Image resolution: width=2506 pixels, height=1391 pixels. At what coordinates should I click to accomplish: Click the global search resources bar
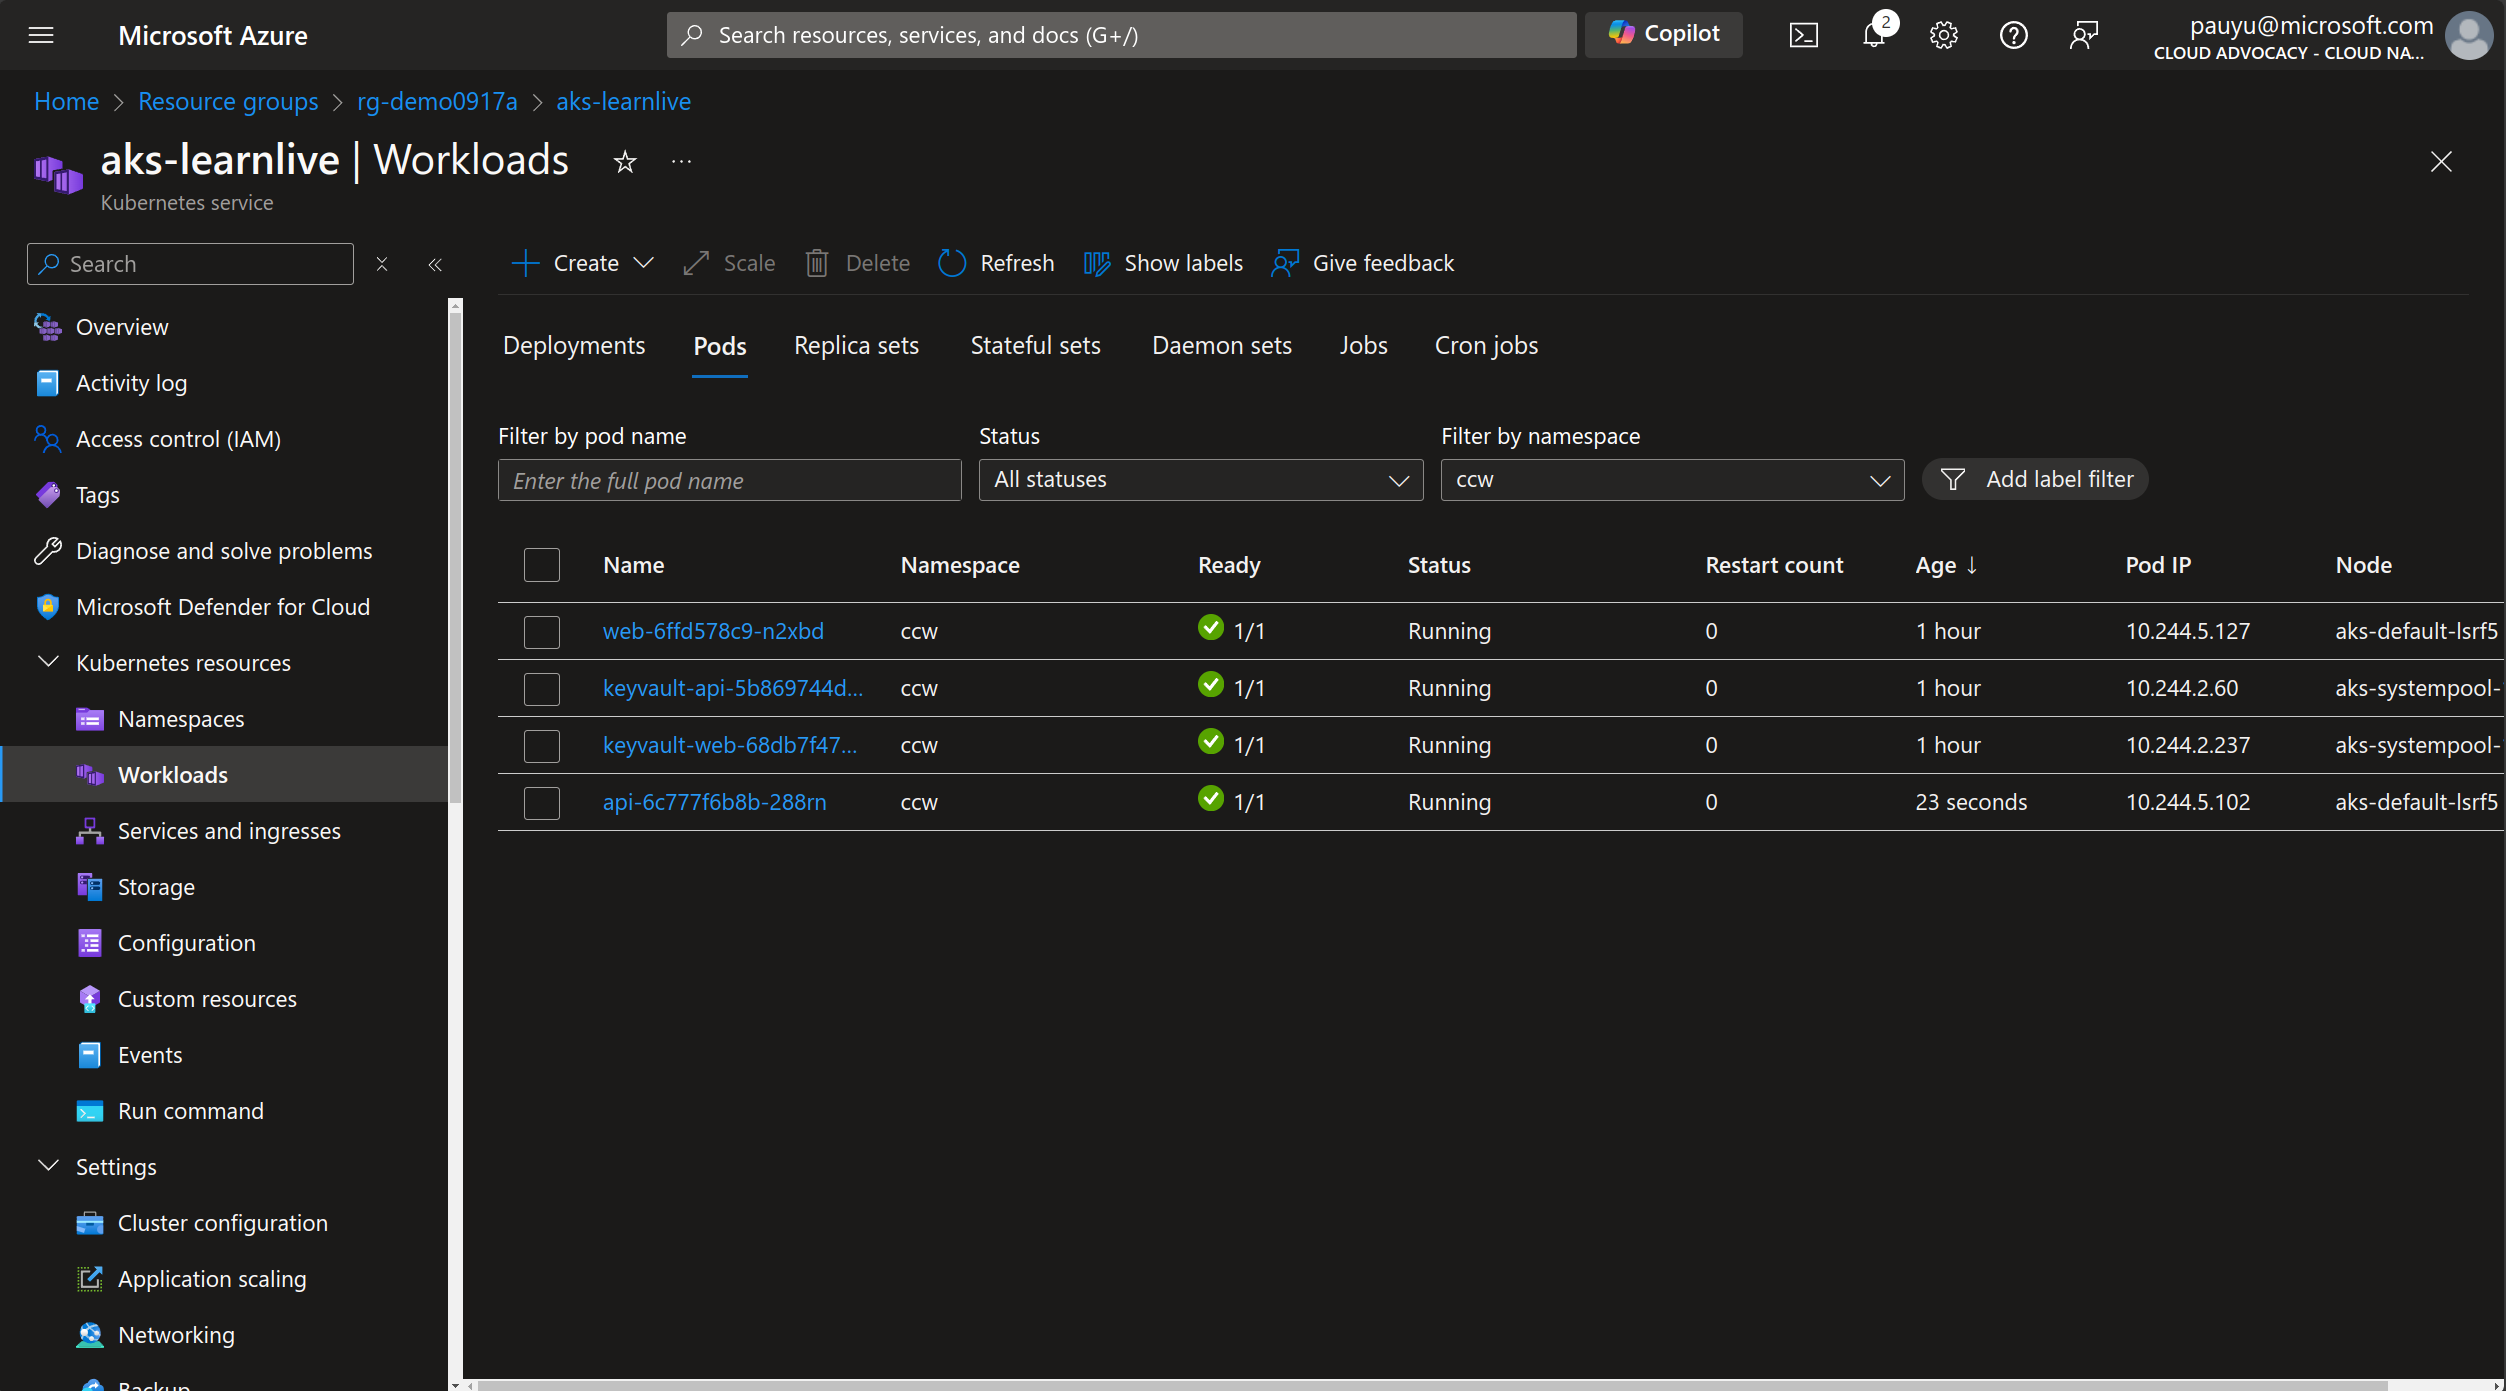pos(1121,35)
